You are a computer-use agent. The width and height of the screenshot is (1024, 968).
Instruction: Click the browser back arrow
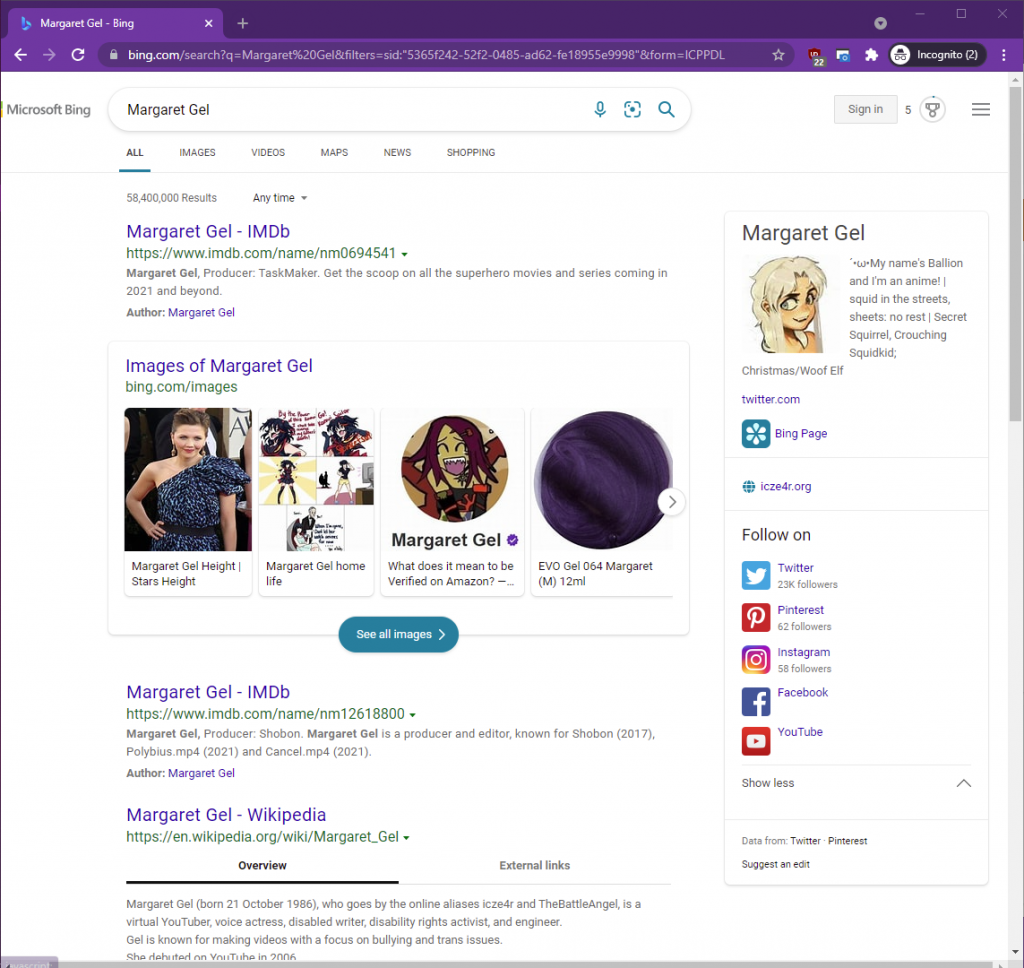(x=20, y=55)
